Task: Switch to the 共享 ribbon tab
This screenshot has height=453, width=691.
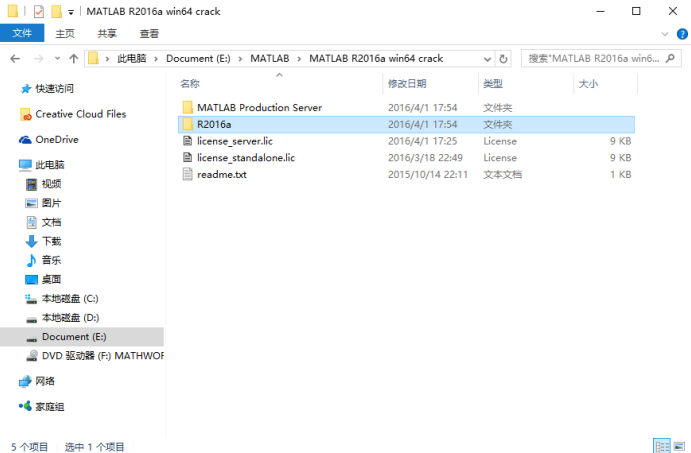Action: click(x=107, y=33)
